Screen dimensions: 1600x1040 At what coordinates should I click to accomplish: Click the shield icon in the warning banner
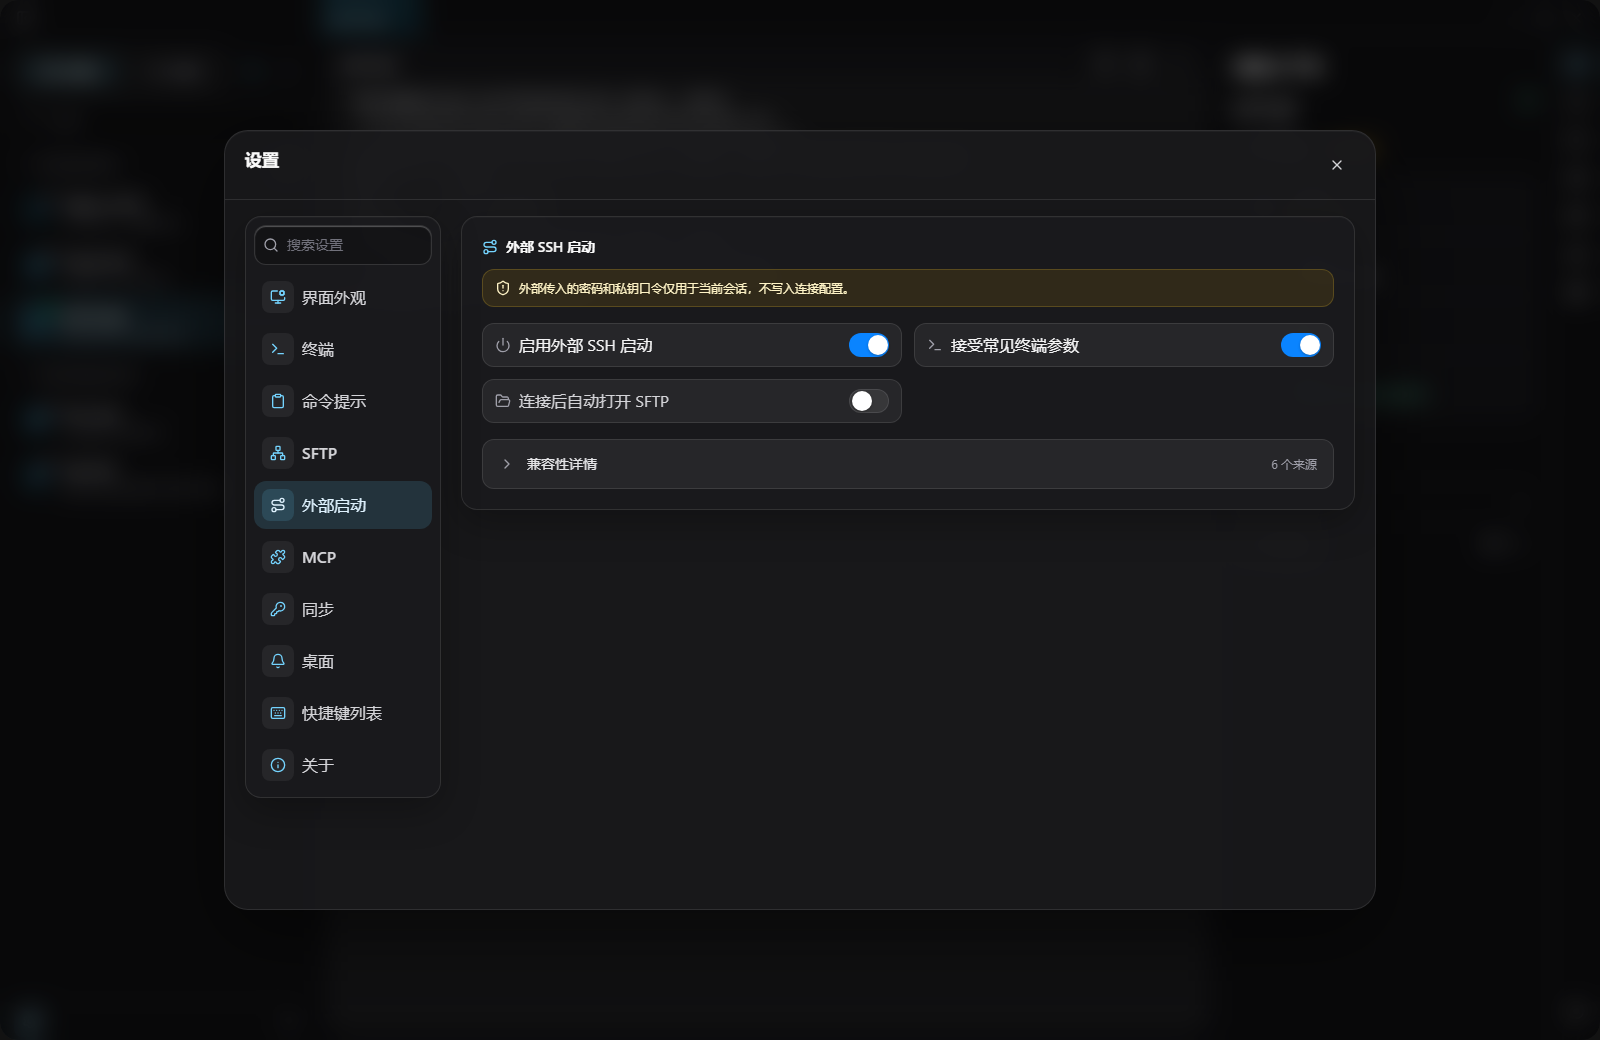pyautogui.click(x=503, y=288)
